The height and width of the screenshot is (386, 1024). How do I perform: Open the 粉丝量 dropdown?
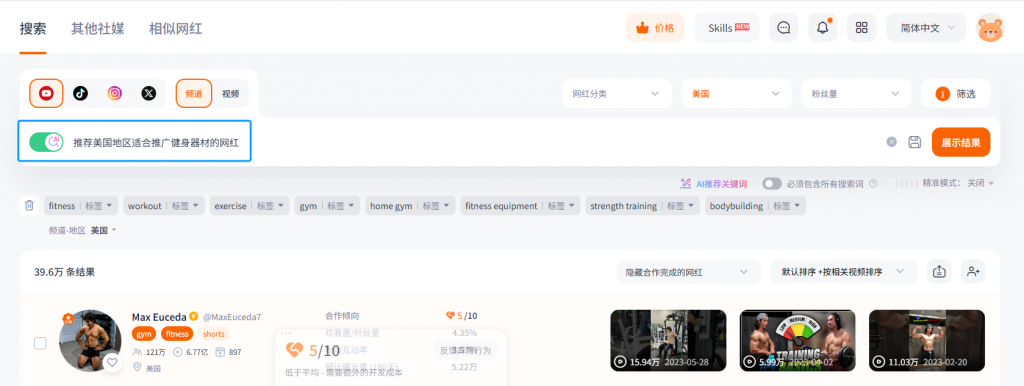pos(856,93)
